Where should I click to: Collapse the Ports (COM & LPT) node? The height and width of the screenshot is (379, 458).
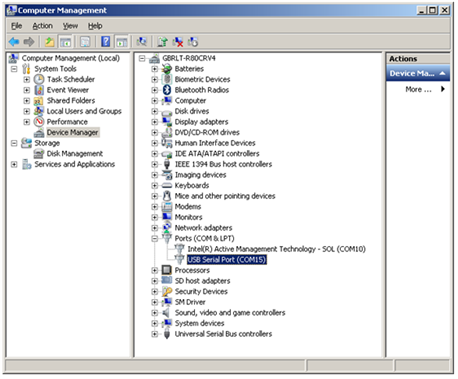(154, 238)
